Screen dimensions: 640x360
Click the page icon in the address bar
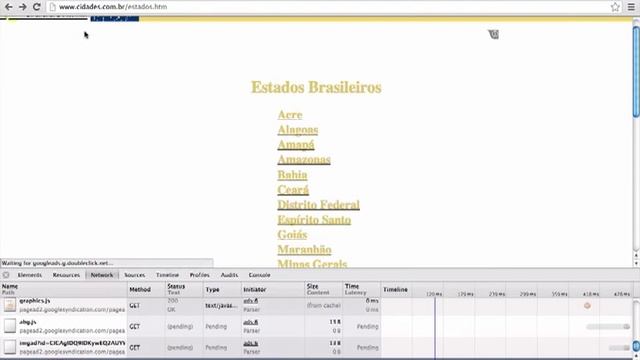pyautogui.click(x=52, y=7)
